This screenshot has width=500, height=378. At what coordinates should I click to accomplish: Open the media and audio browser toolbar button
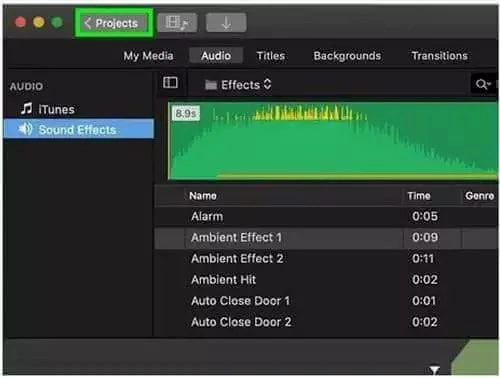tap(177, 23)
